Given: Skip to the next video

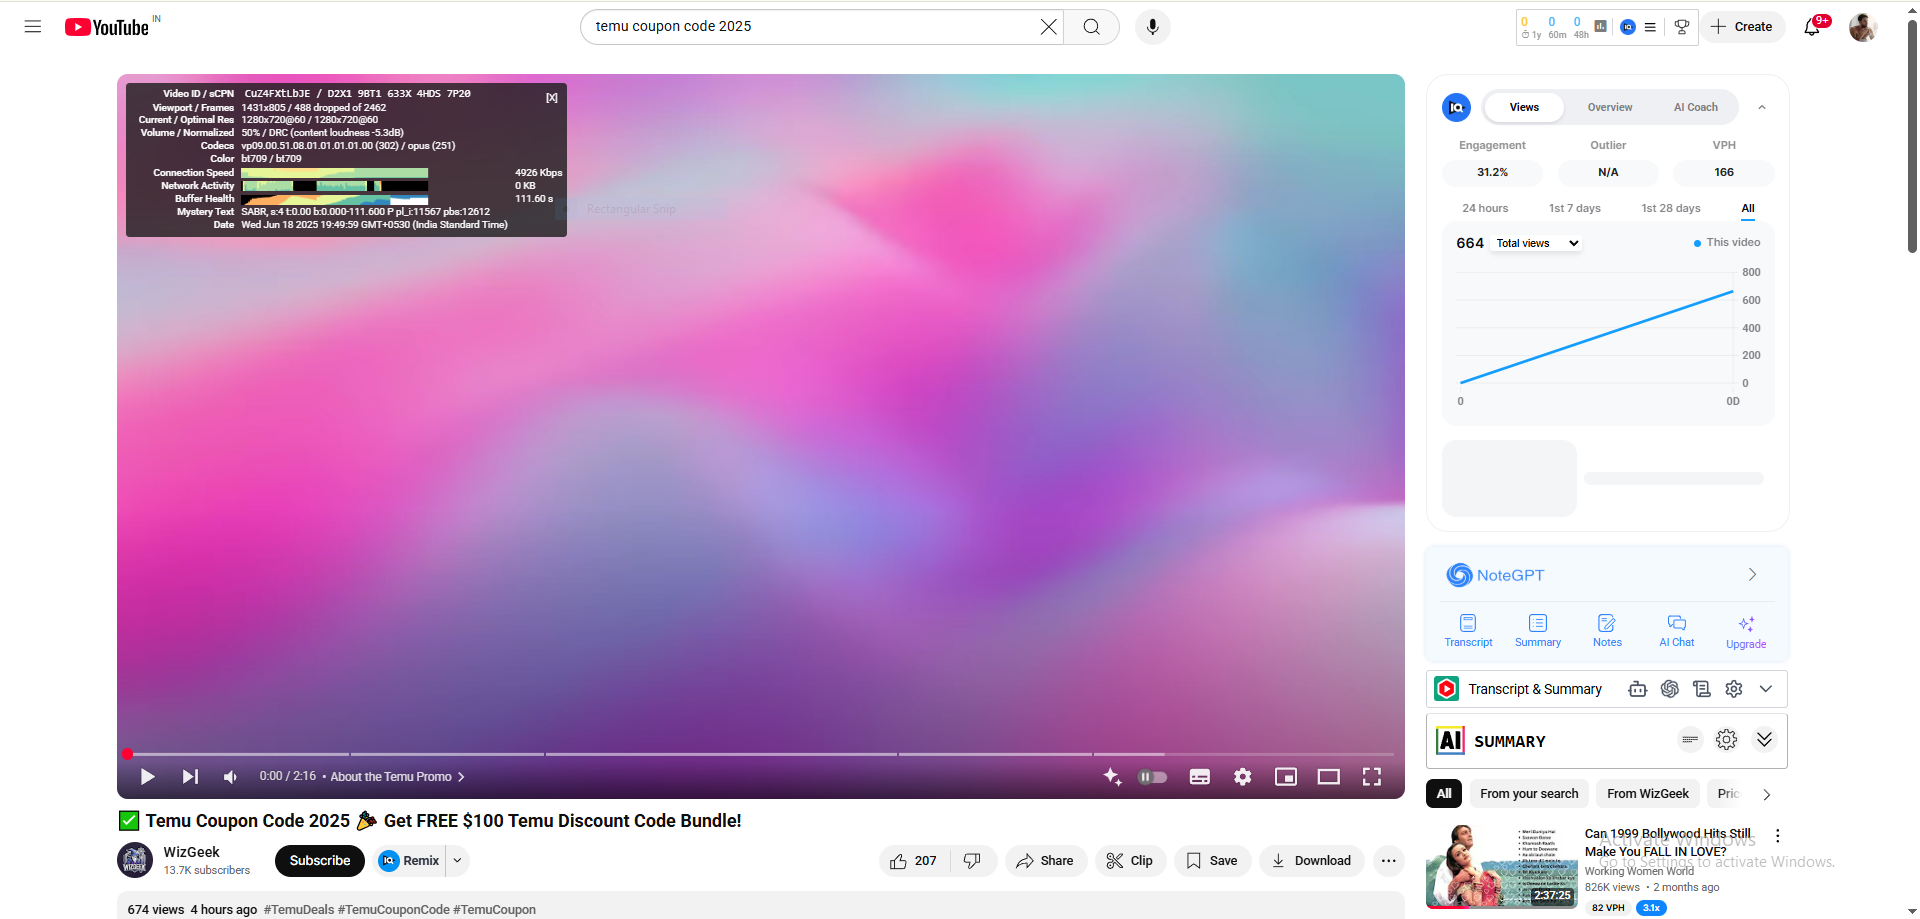Looking at the screenshot, I should click(x=190, y=777).
